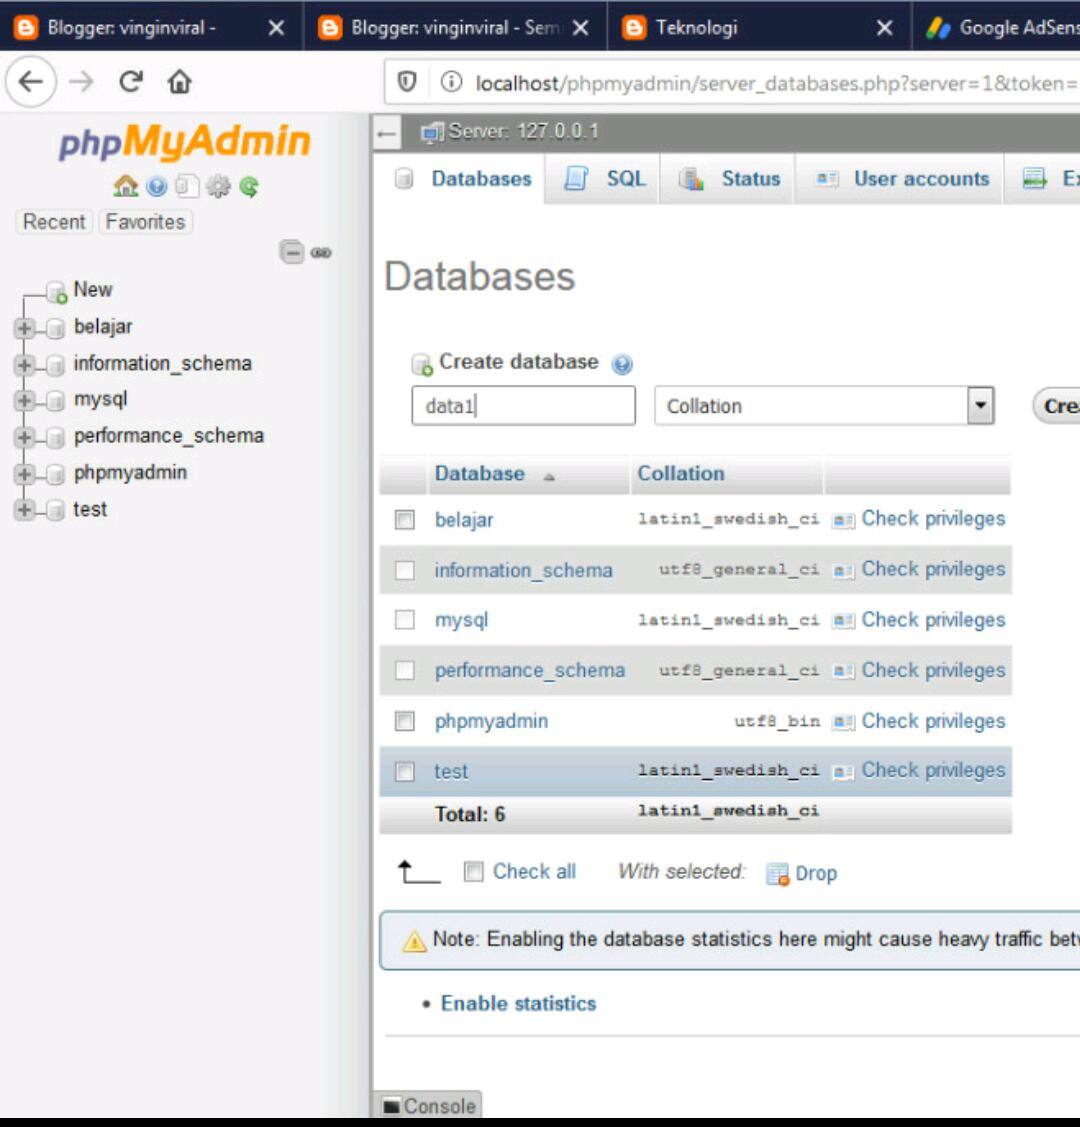Click the phpMyAdmin logo
Image resolution: width=1080 pixels, height=1127 pixels.
click(x=185, y=141)
